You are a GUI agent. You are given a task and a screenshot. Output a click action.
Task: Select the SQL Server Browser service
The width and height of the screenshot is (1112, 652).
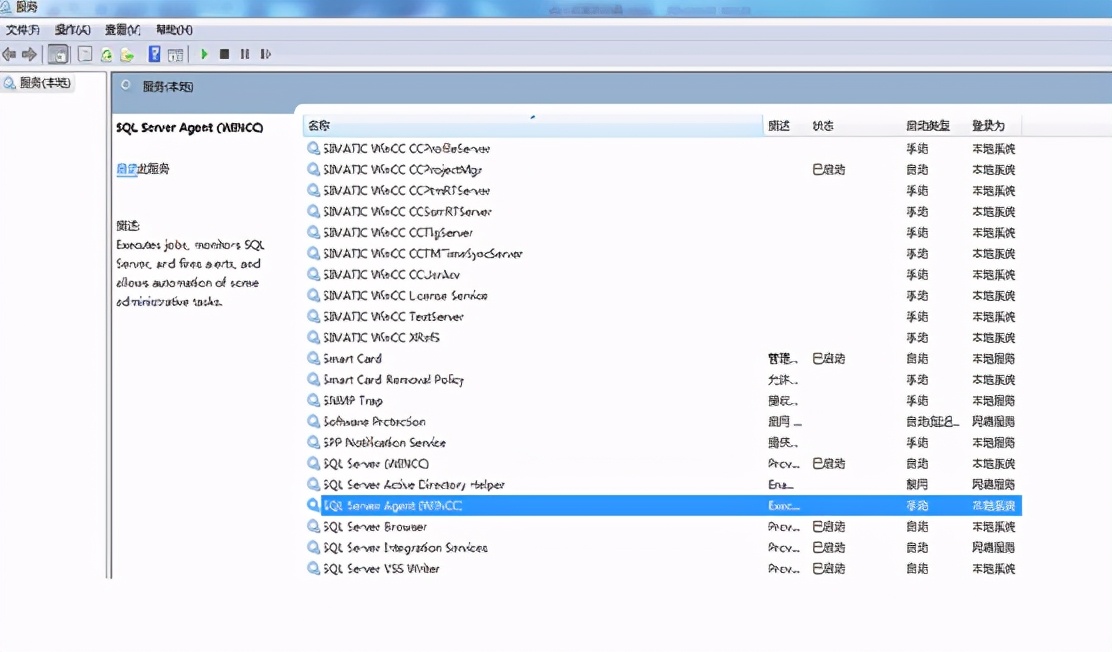[377, 527]
